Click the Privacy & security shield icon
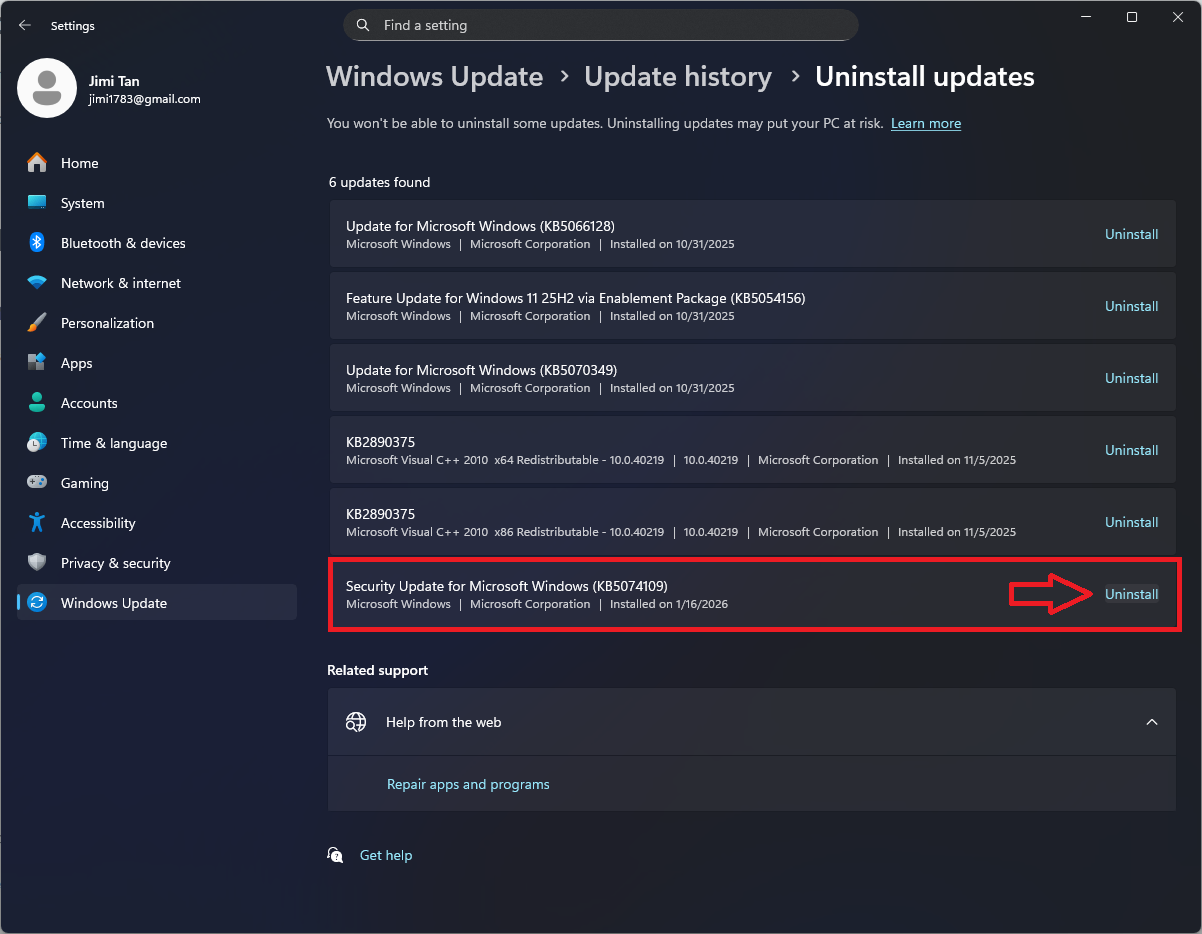The height and width of the screenshot is (934, 1202). [x=37, y=563]
